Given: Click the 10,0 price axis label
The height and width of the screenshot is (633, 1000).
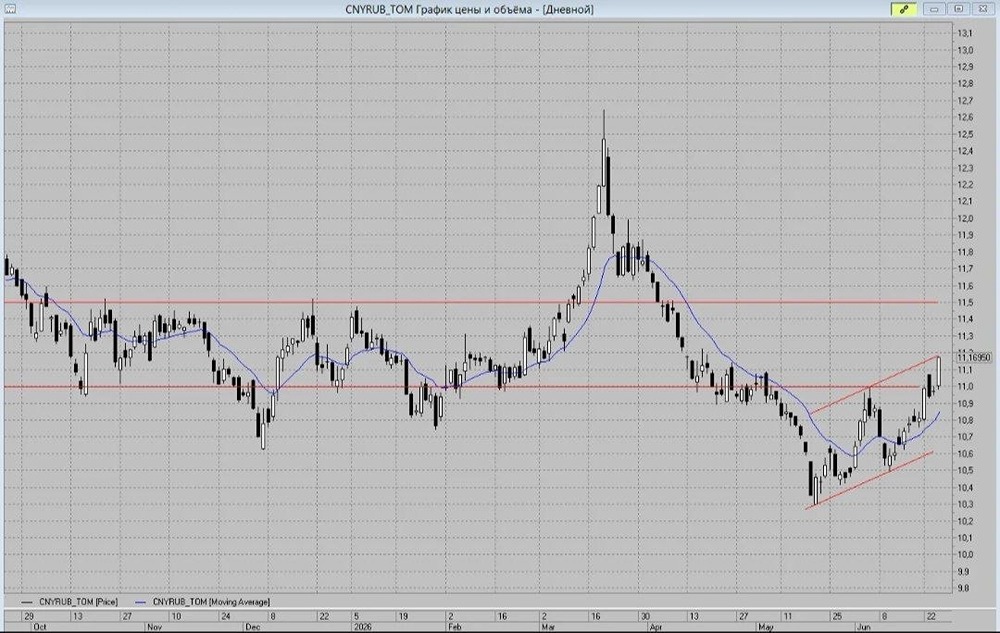Looking at the screenshot, I should (964, 555).
